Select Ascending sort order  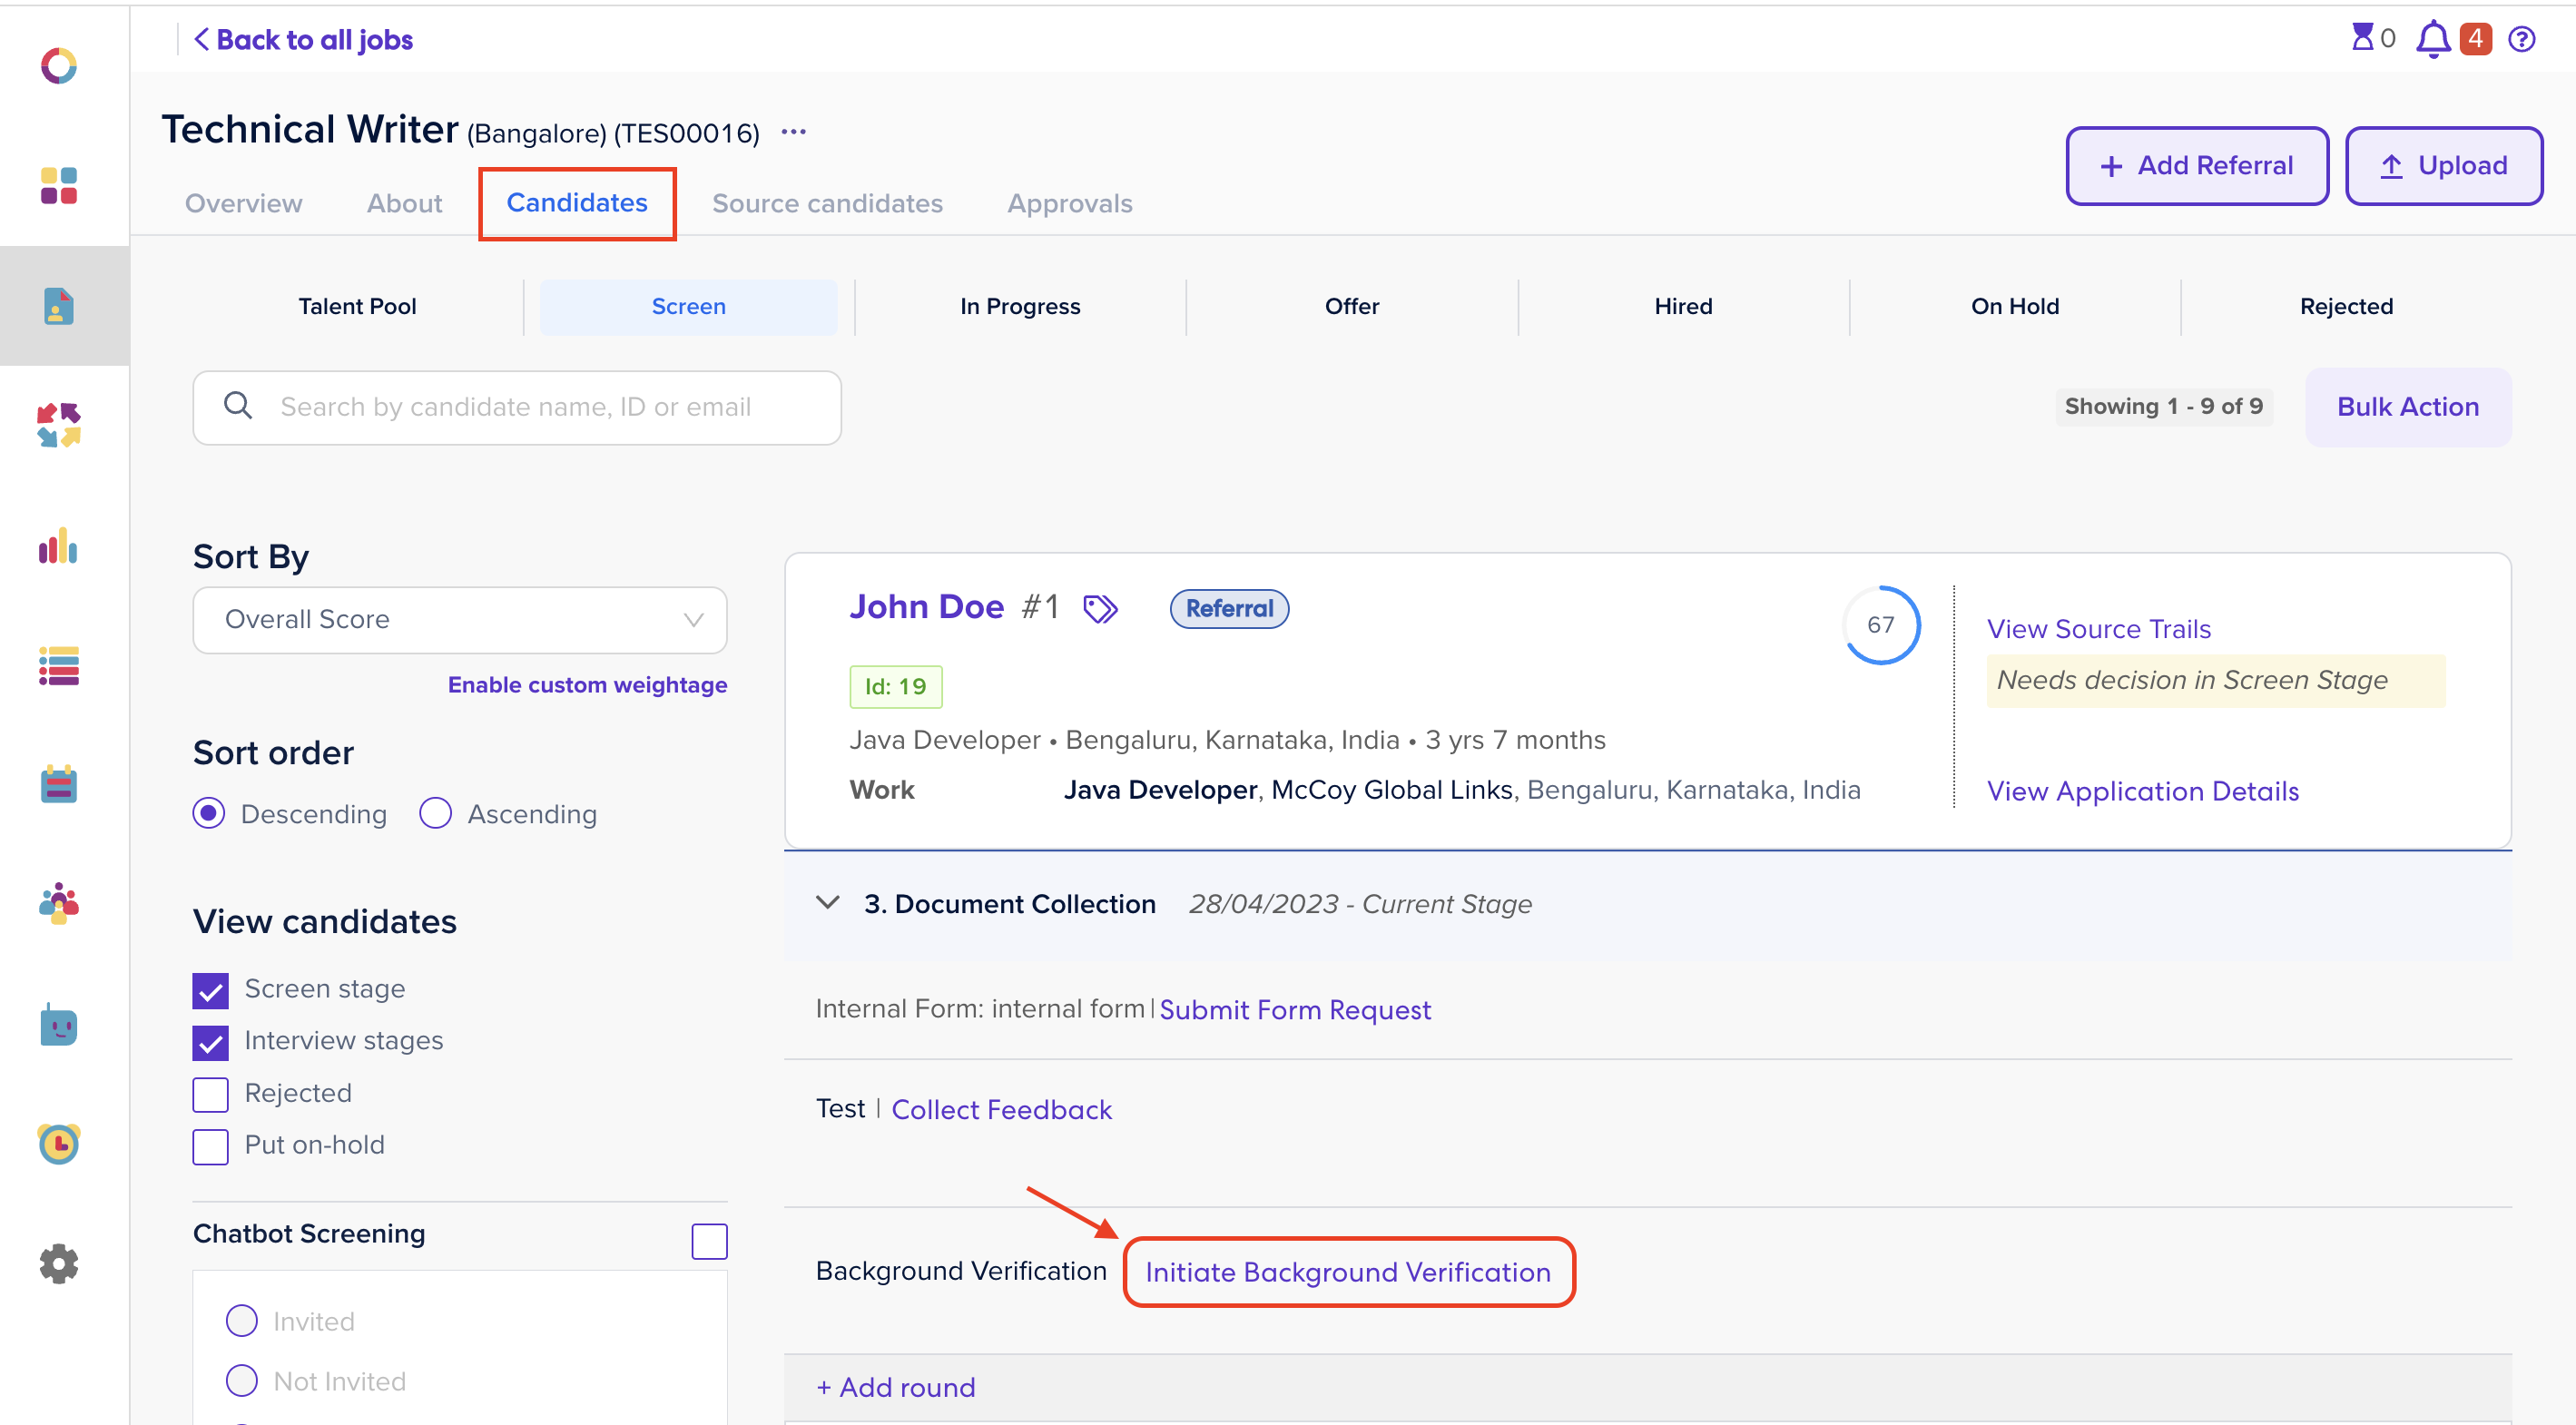click(435, 814)
